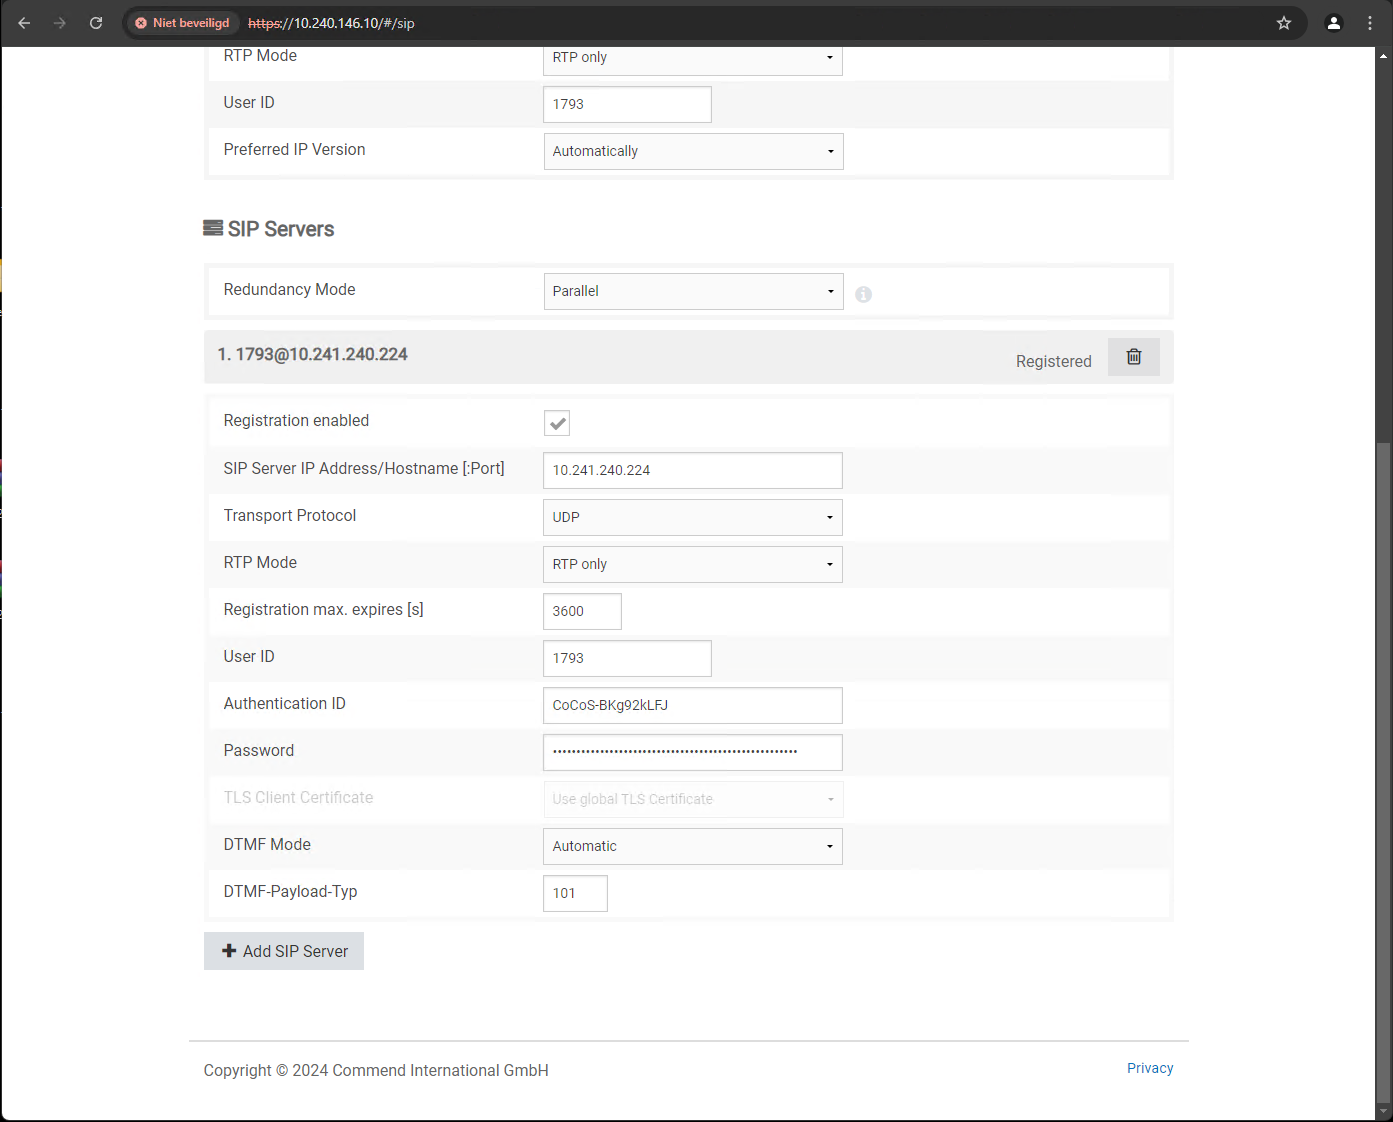1393x1122 pixels.
Task: Click the SIP Server IP Address field
Action: (693, 470)
